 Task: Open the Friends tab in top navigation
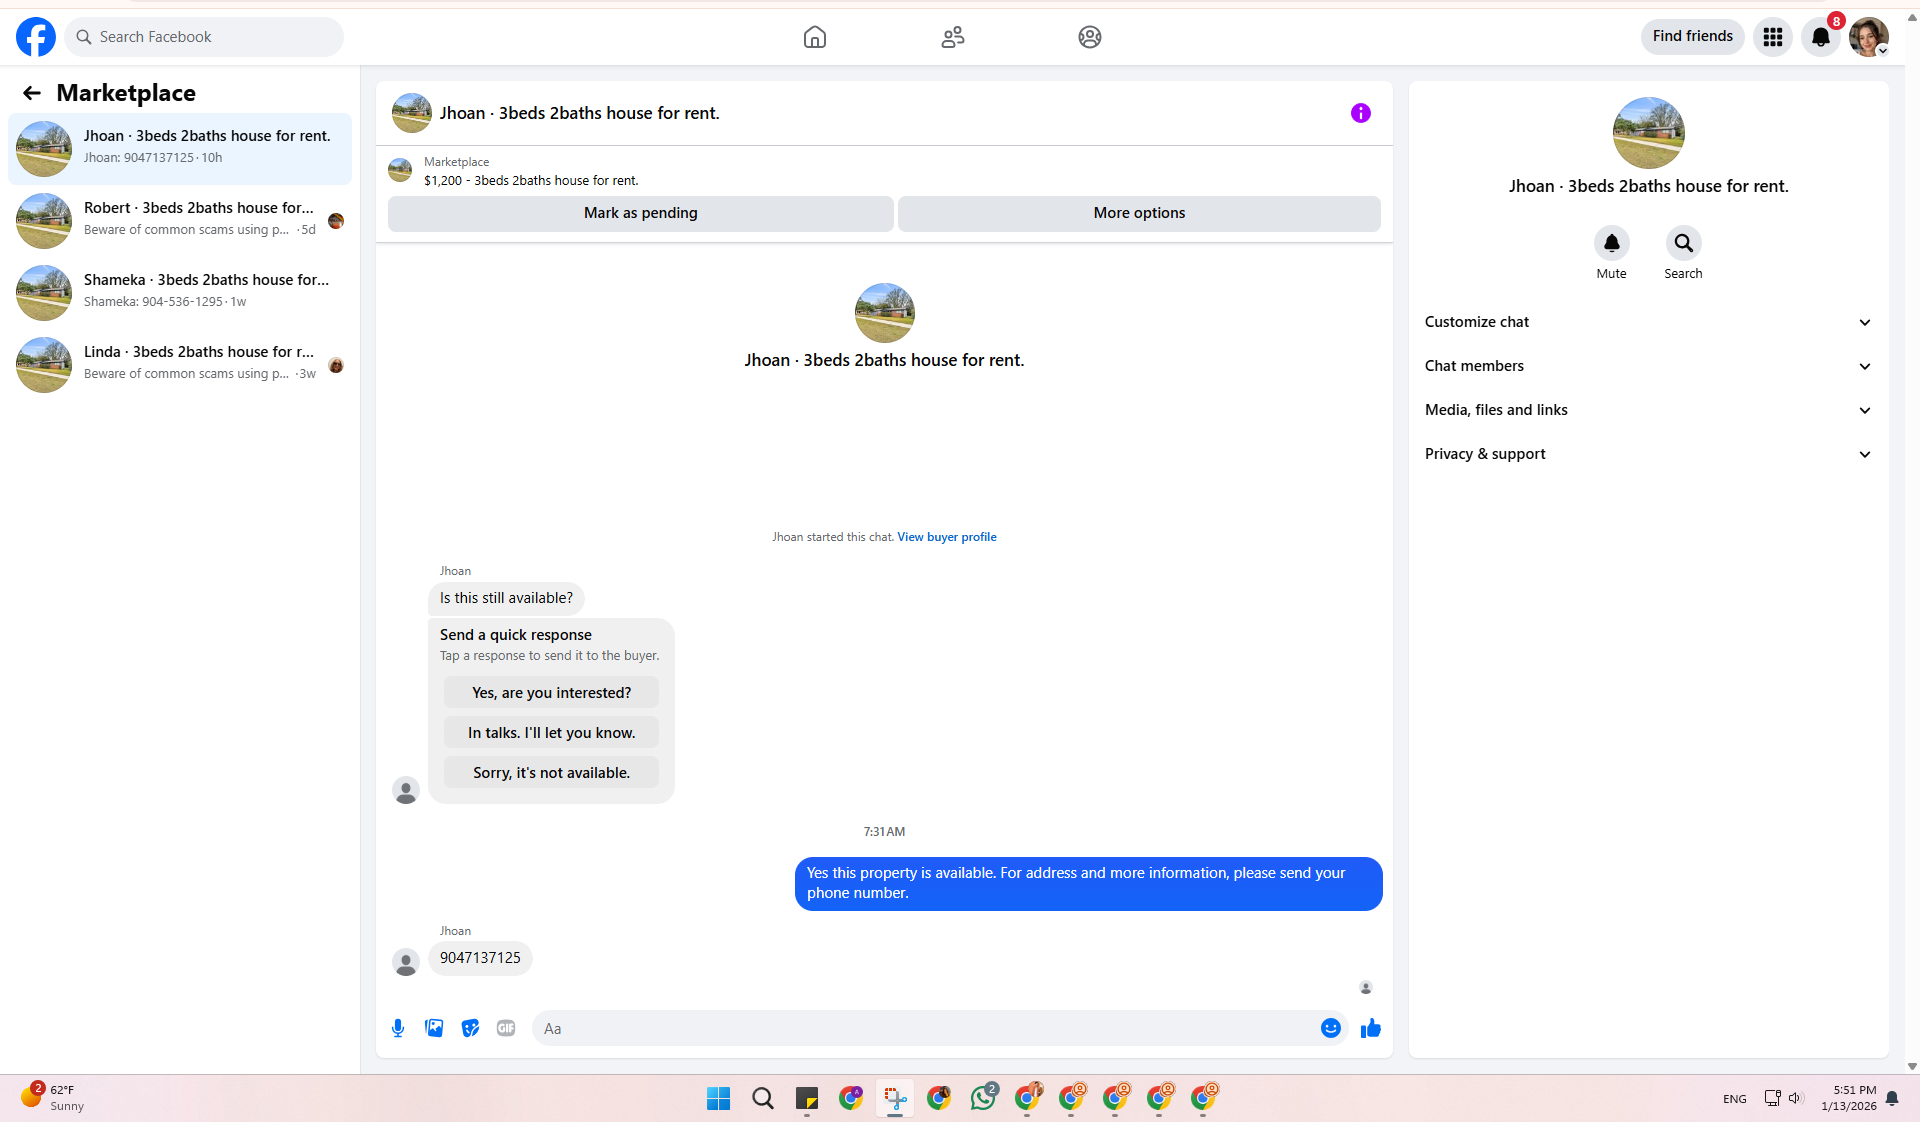[x=952, y=37]
